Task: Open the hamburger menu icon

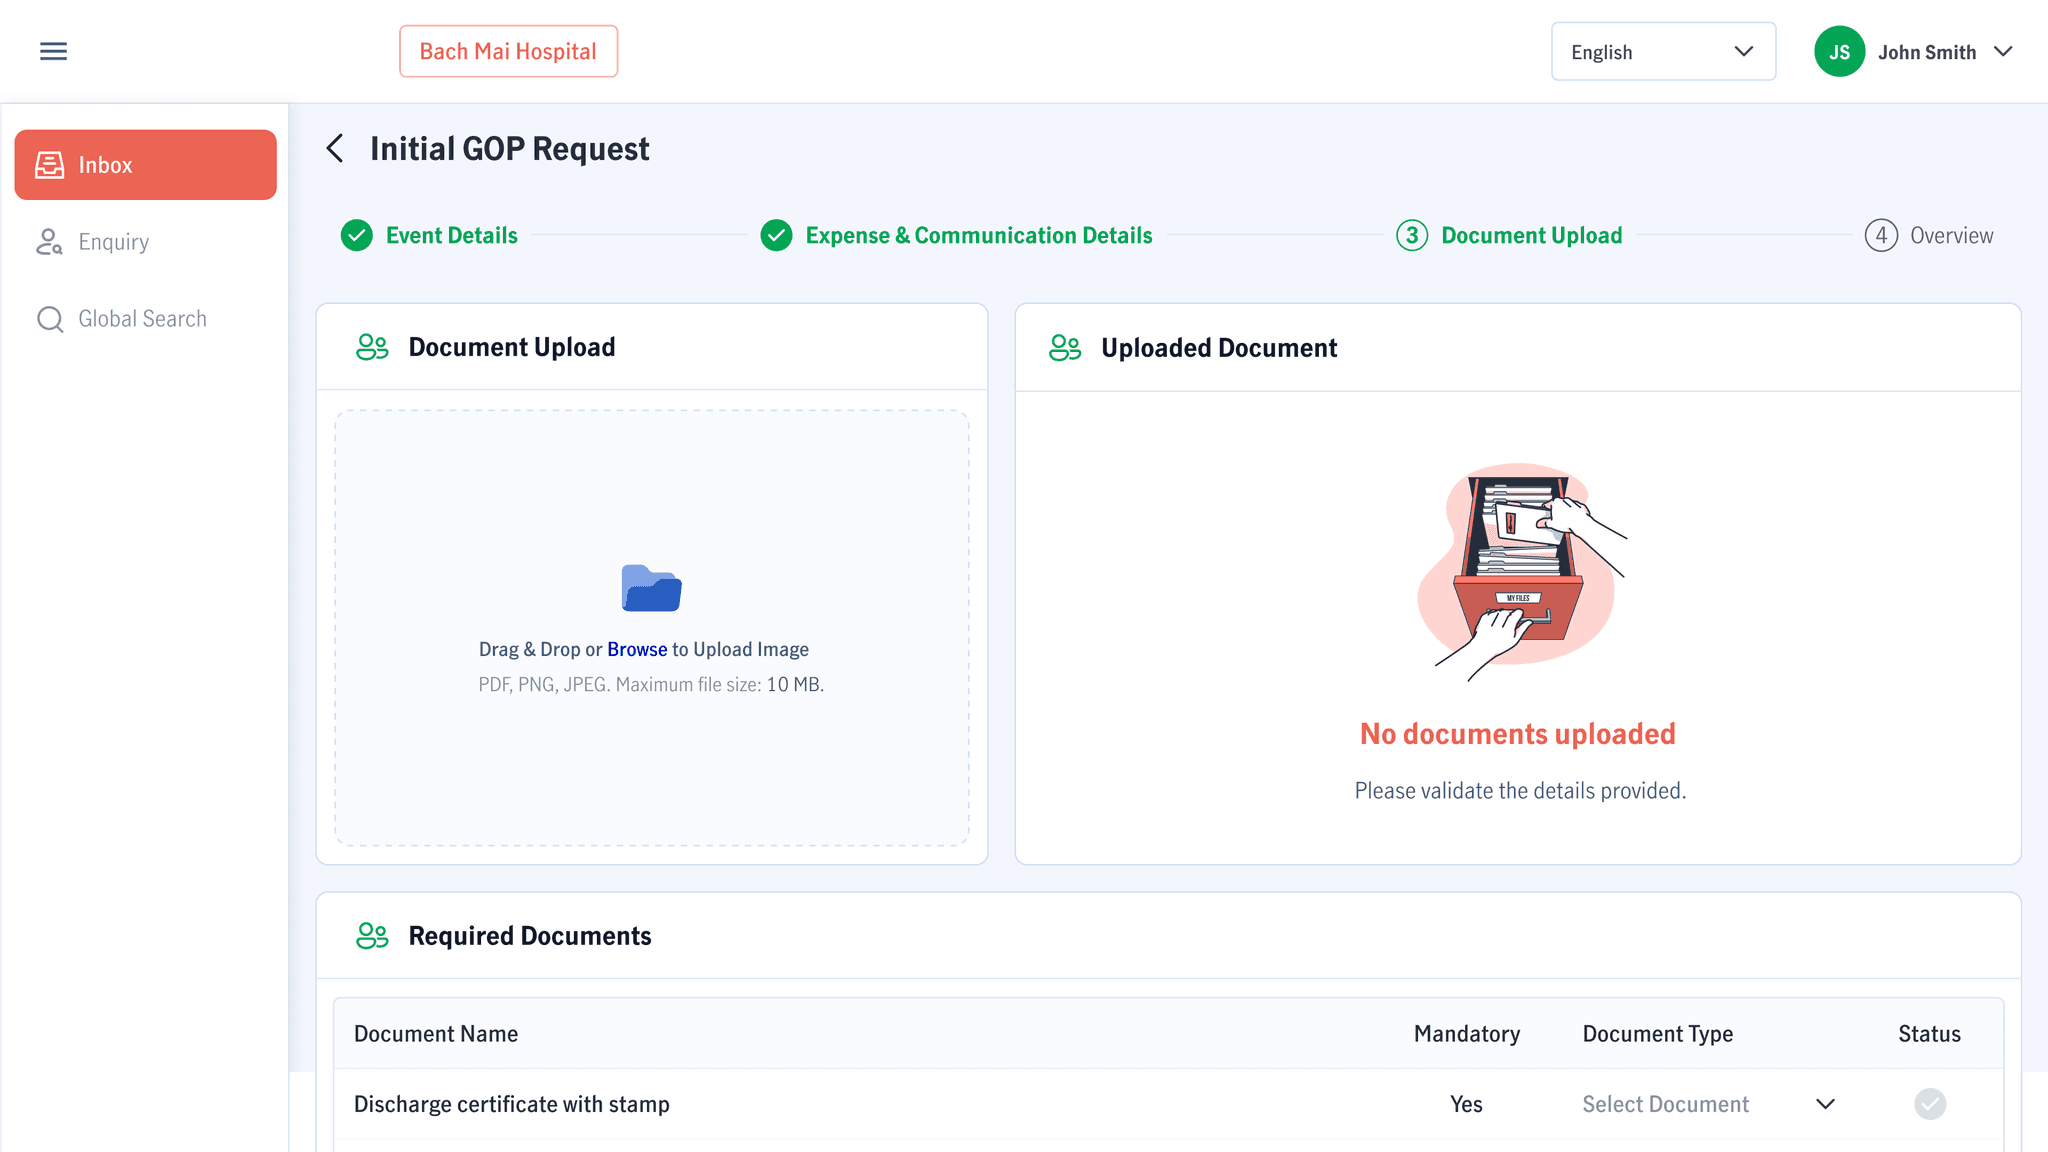Action: [x=53, y=51]
